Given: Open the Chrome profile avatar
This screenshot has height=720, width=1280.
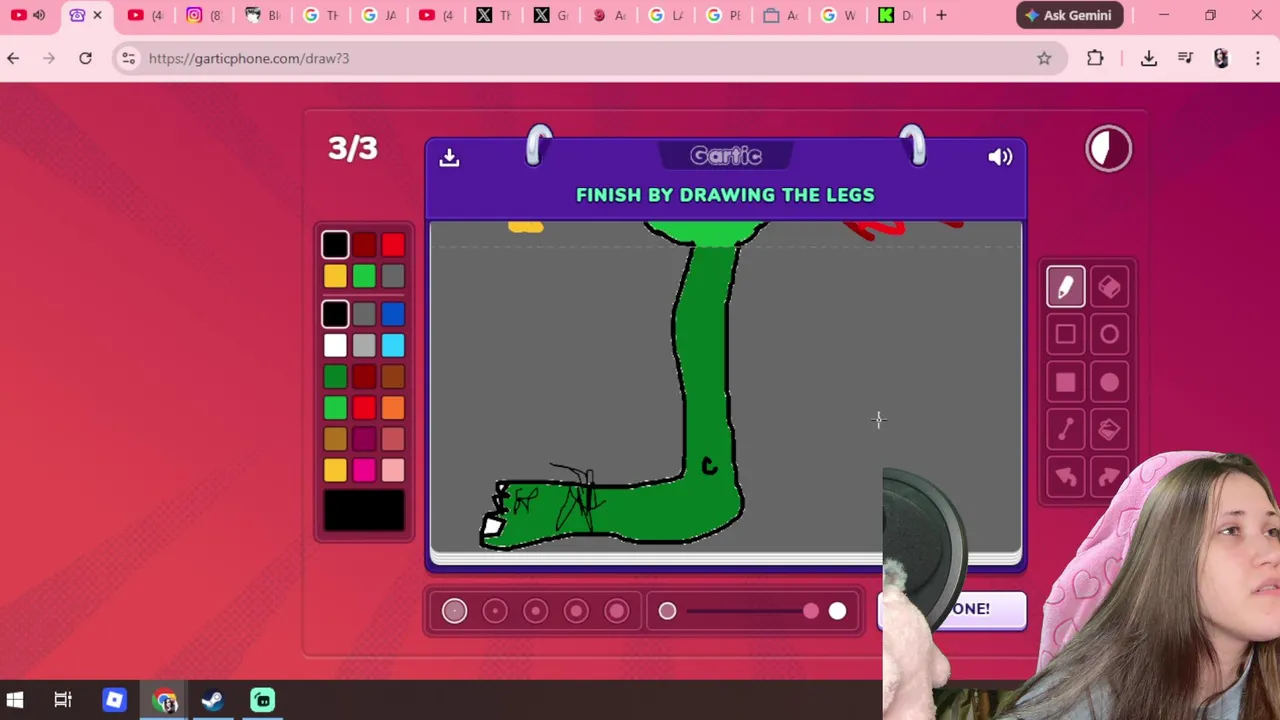Looking at the screenshot, I should click(1221, 58).
